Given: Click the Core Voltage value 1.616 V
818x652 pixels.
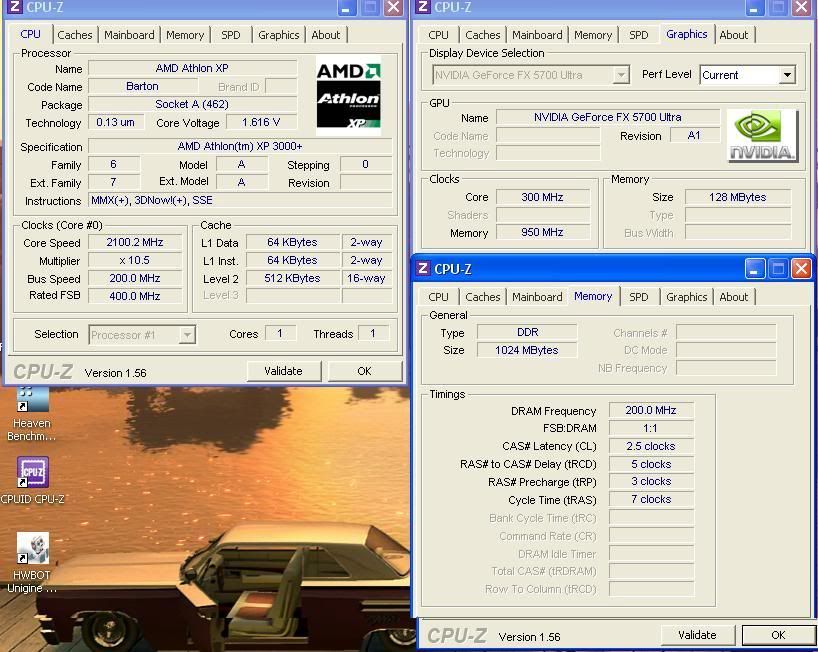Looking at the screenshot, I should pyautogui.click(x=261, y=122).
